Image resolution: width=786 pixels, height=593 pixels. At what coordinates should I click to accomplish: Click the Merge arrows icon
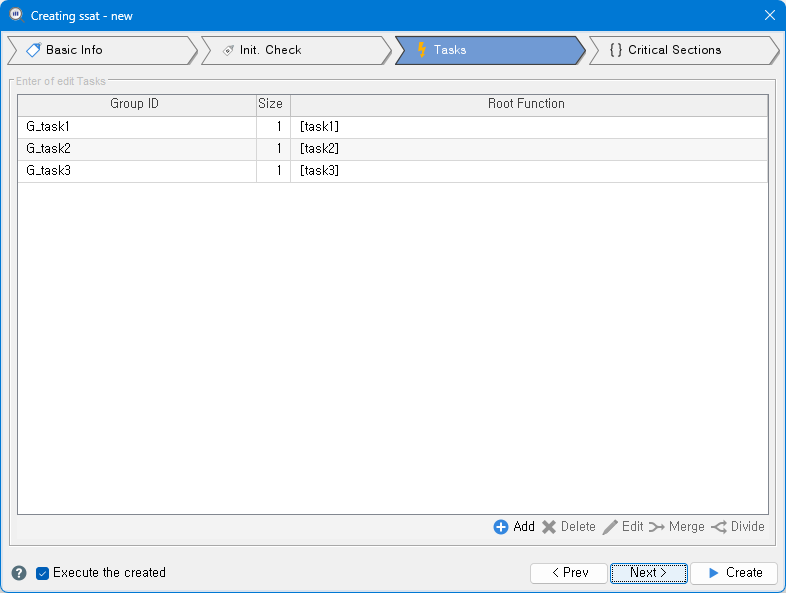[x=657, y=527]
